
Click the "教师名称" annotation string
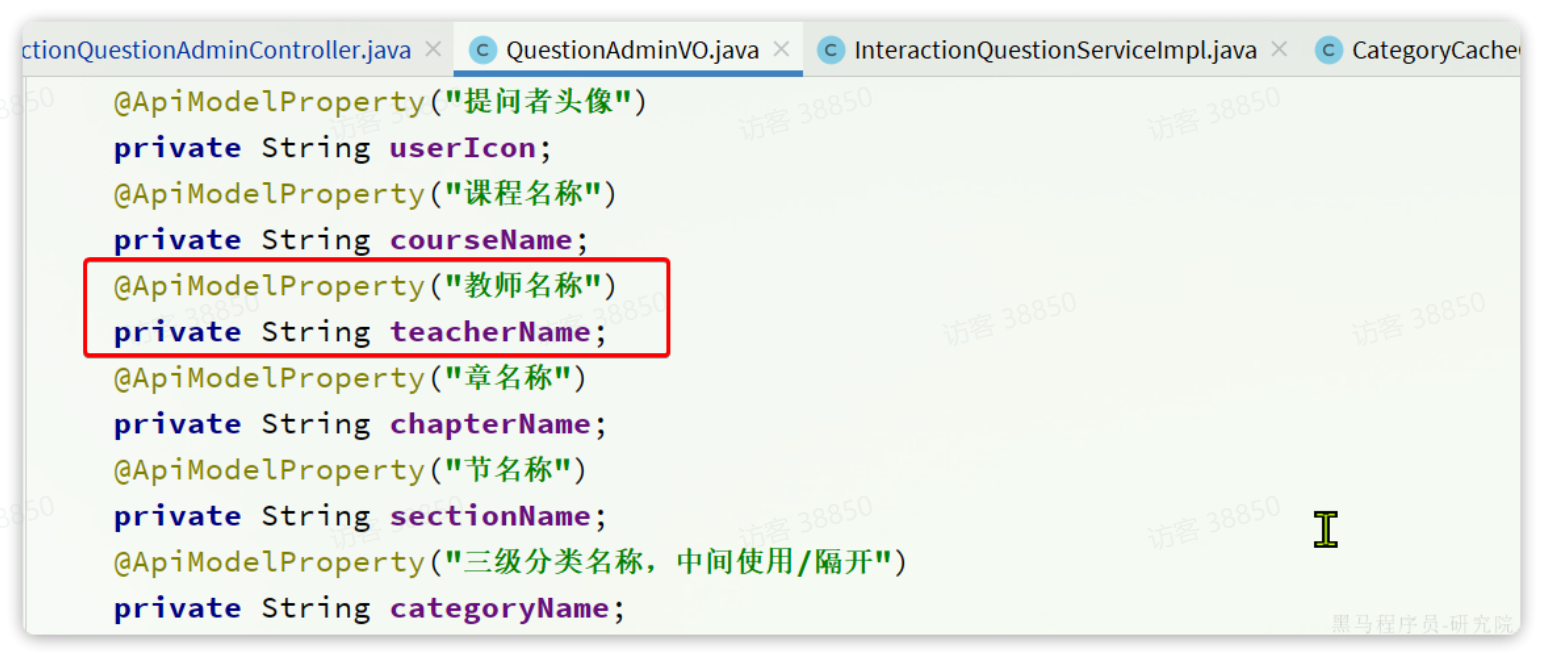coord(523,286)
